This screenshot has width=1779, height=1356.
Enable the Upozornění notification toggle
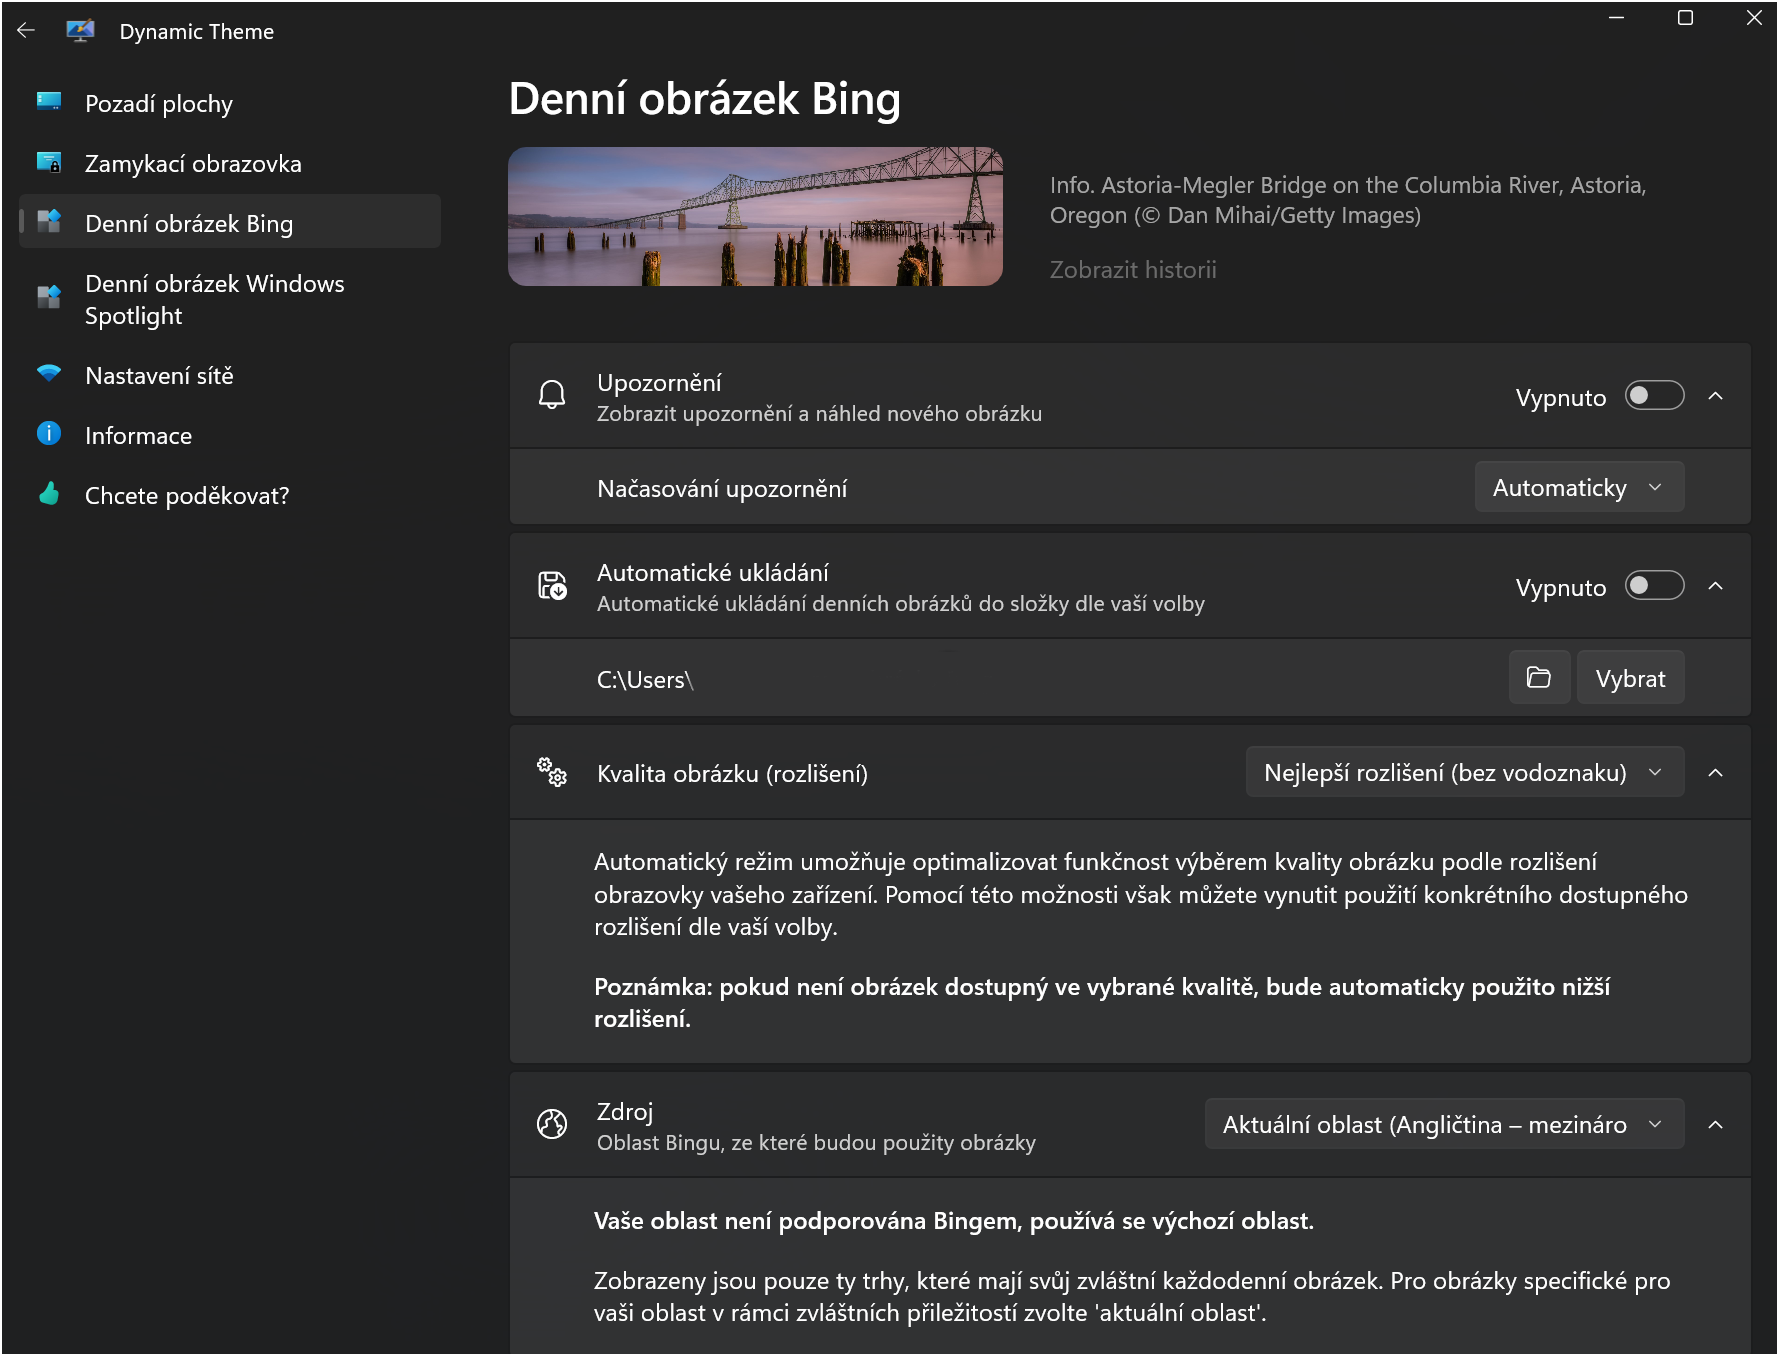pos(1654,396)
